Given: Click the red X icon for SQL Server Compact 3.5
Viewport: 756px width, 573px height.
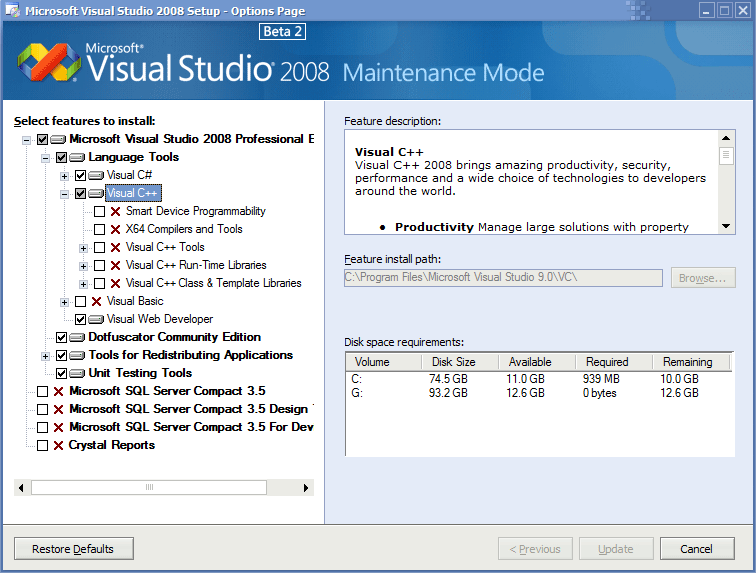Looking at the screenshot, I should (58, 391).
